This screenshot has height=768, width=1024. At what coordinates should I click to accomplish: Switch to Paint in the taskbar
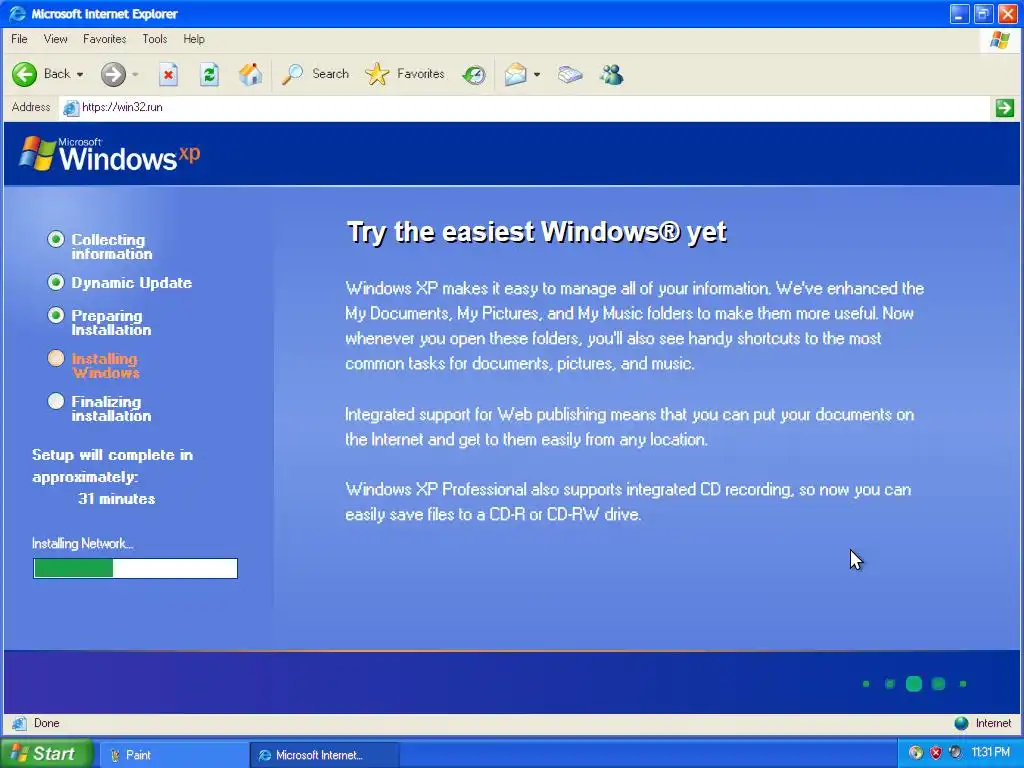pos(172,755)
